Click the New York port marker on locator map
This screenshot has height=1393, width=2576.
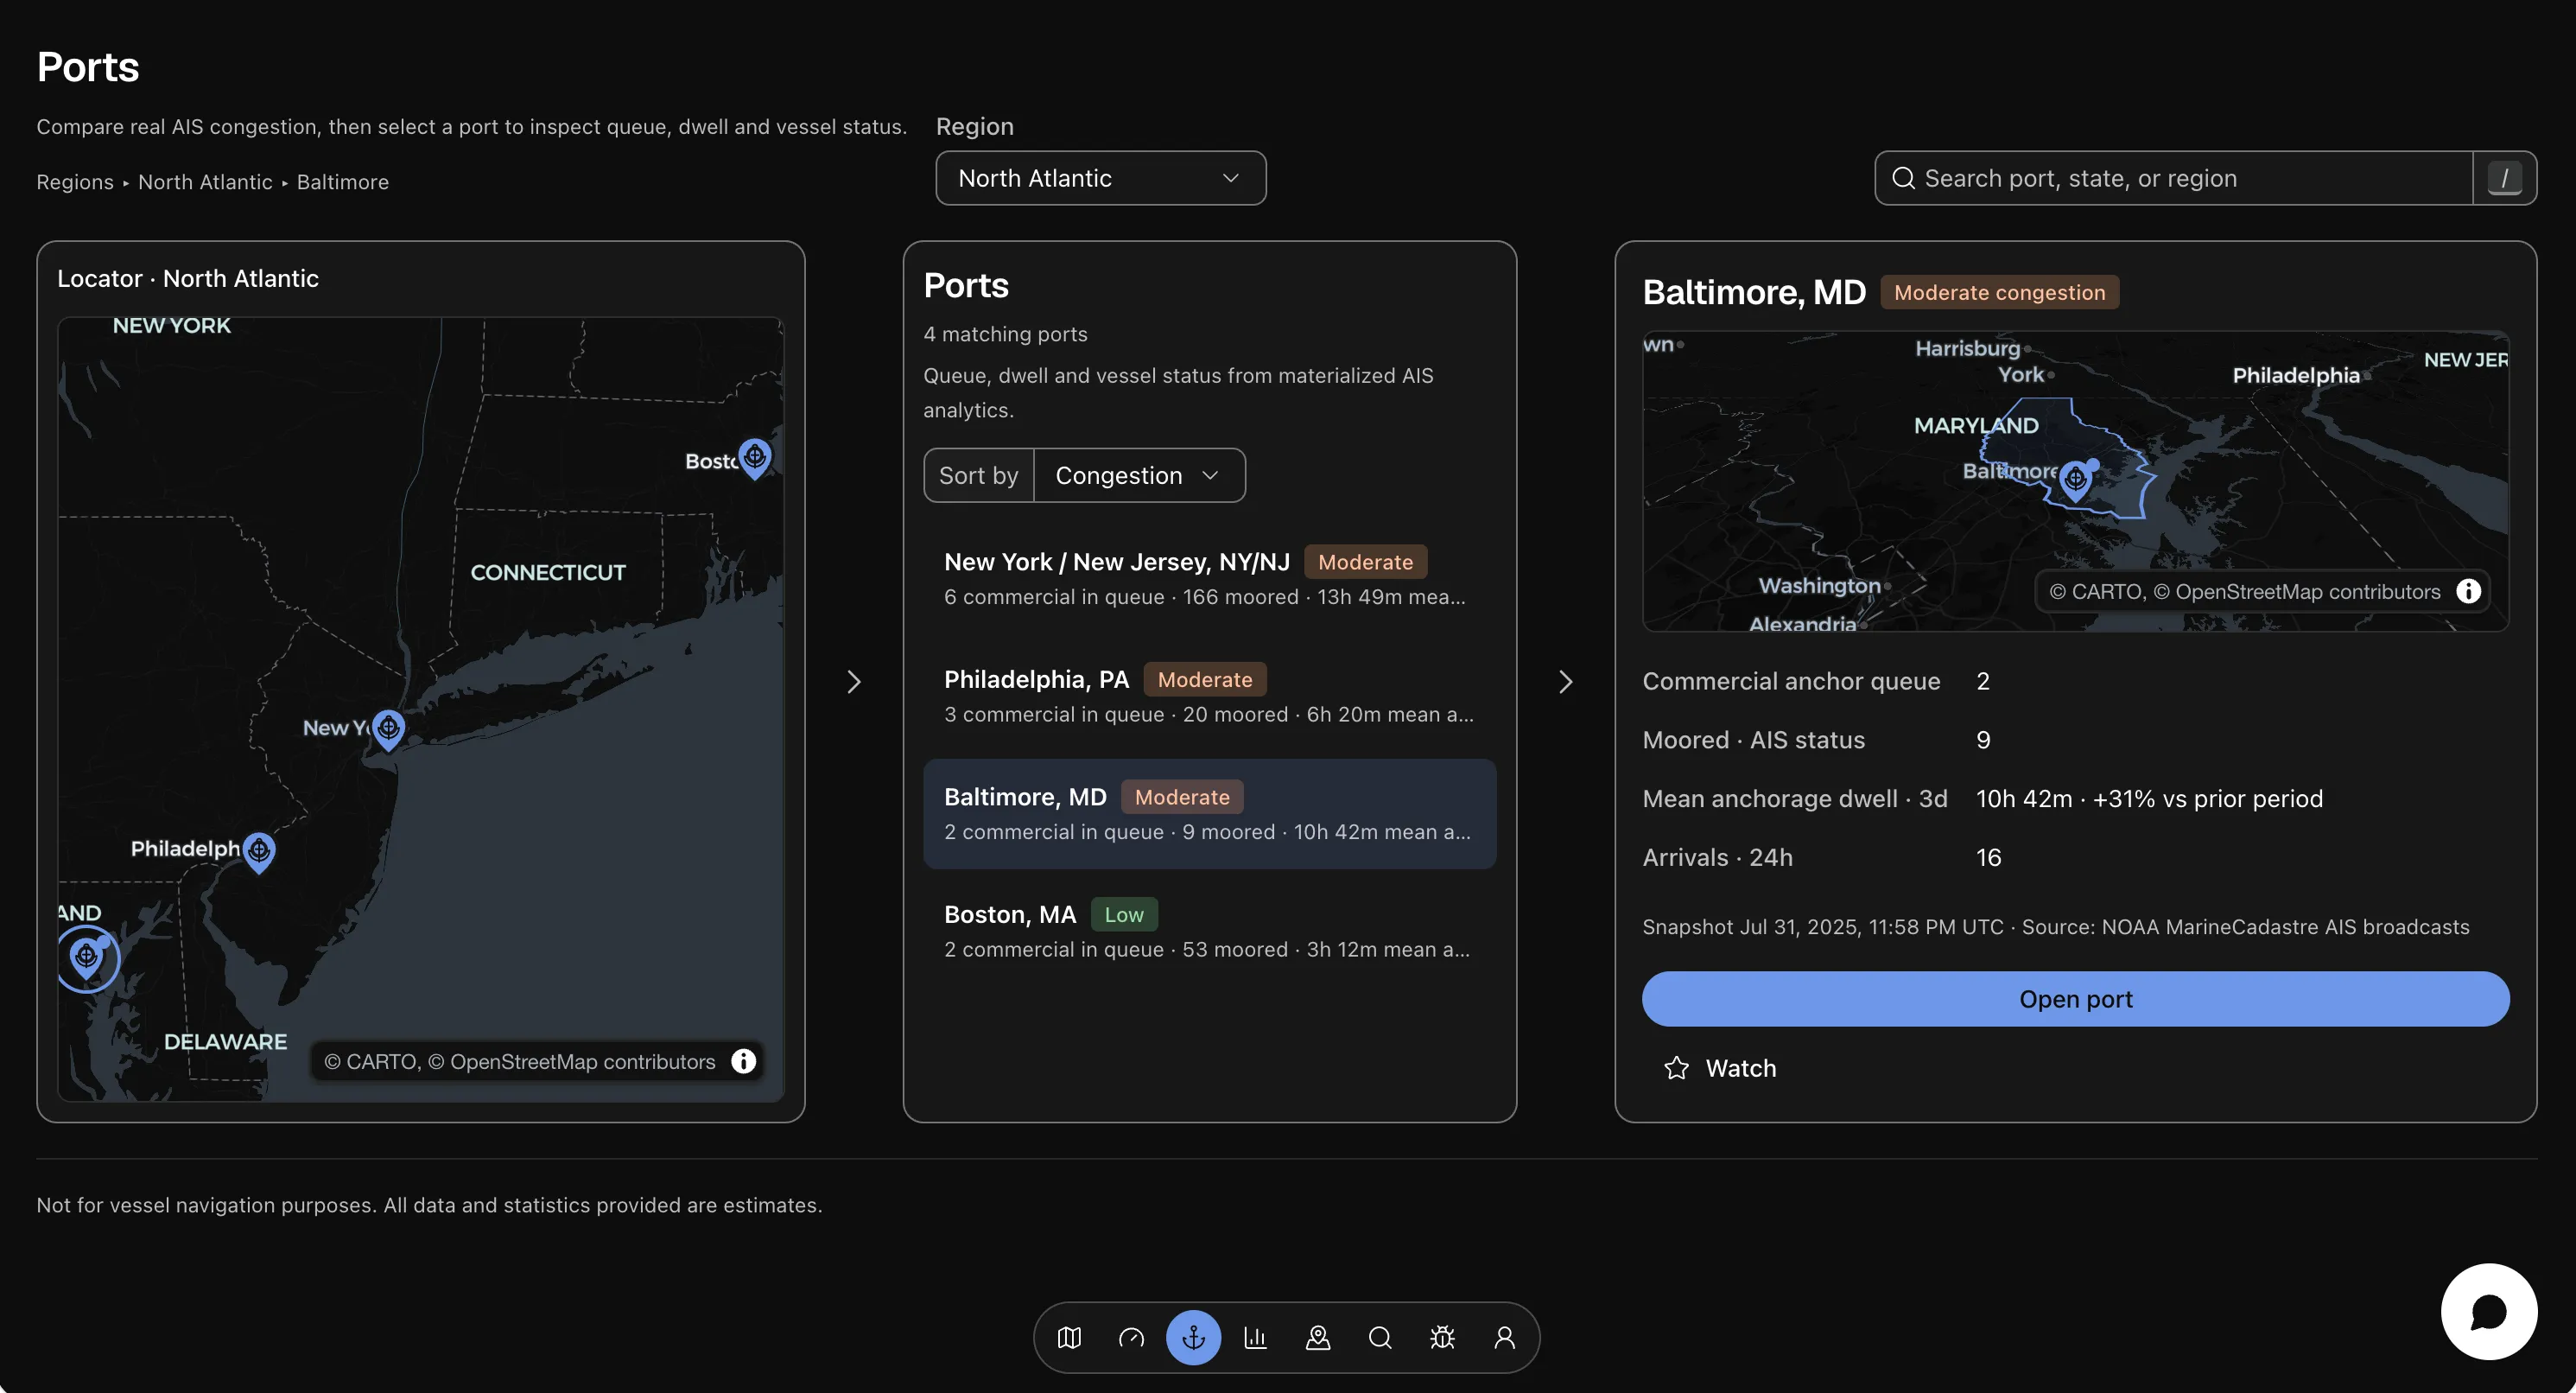click(x=388, y=729)
